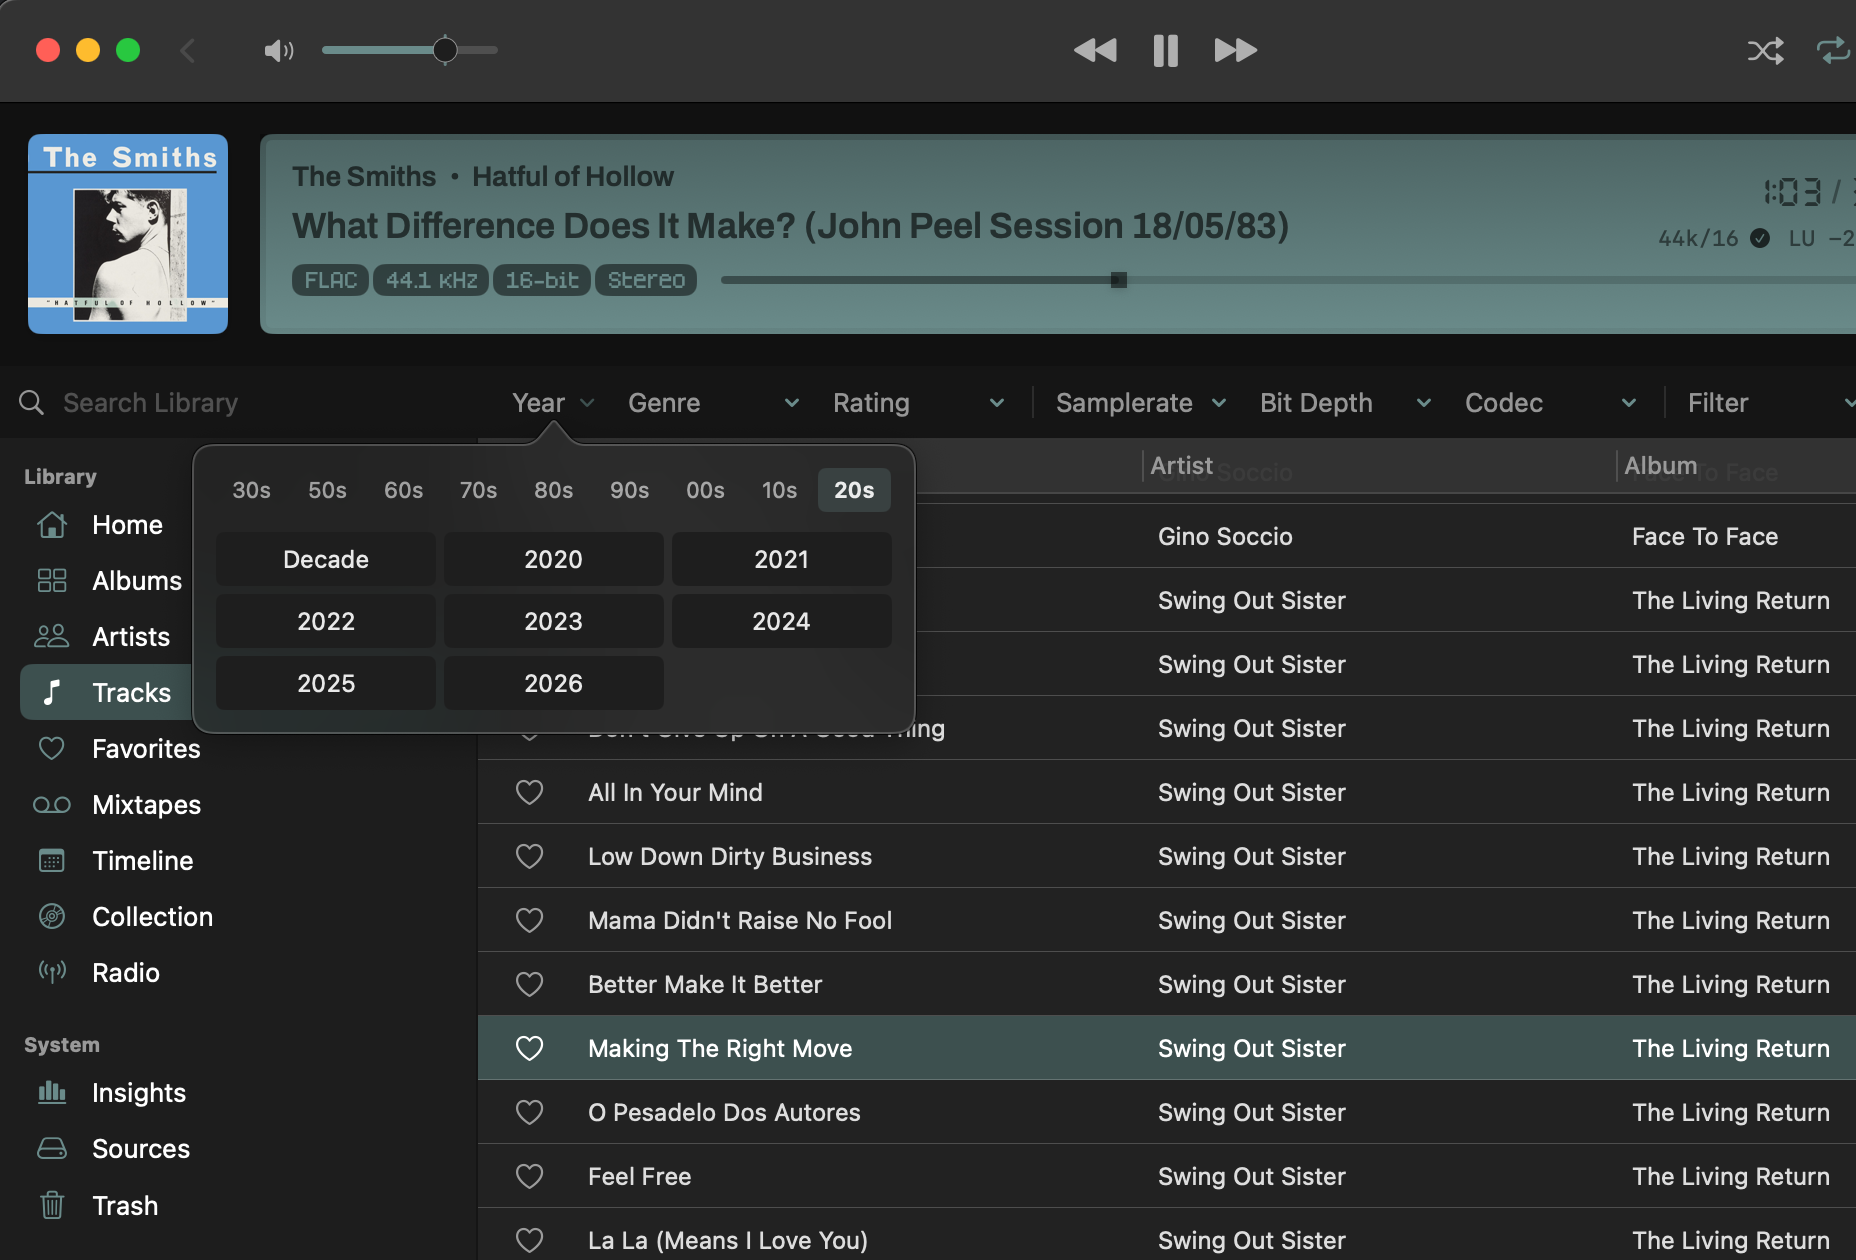1856x1260 pixels.
Task: Favorite the track Better Make It Better
Action: click(x=529, y=984)
